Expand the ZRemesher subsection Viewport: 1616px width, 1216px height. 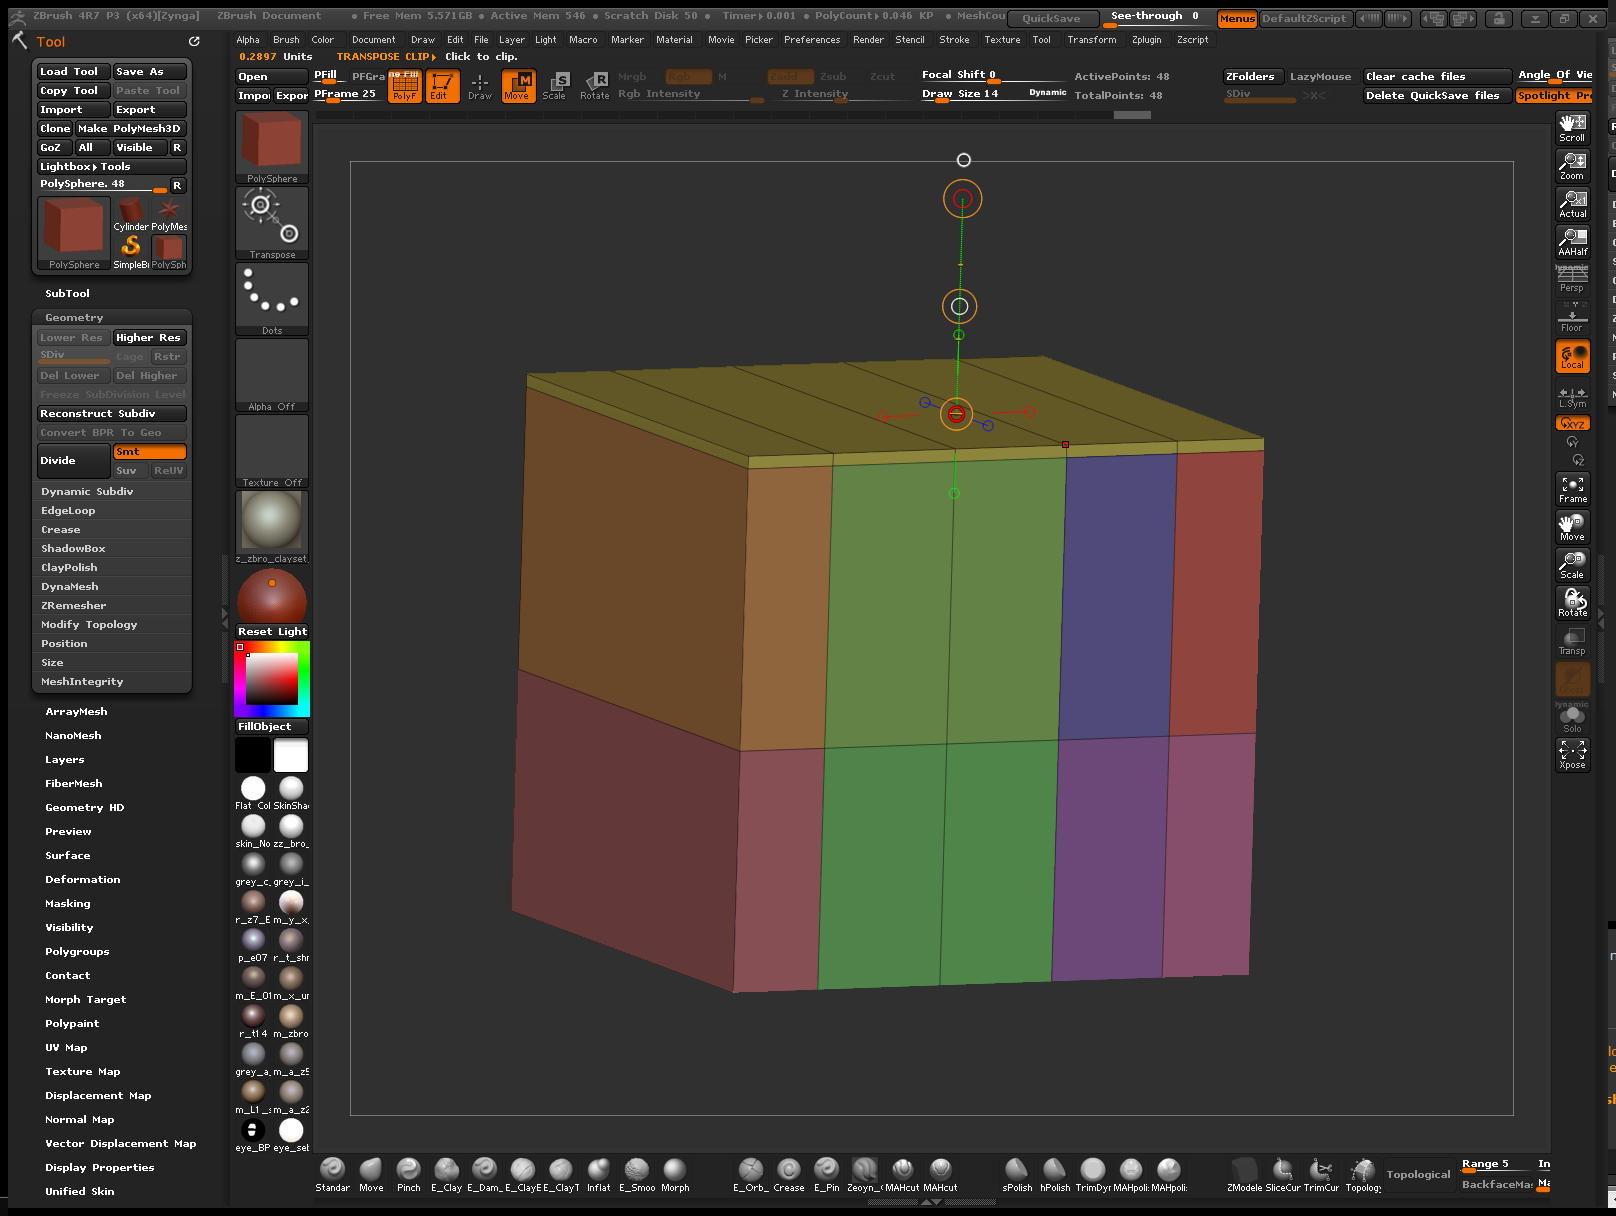pos(73,606)
